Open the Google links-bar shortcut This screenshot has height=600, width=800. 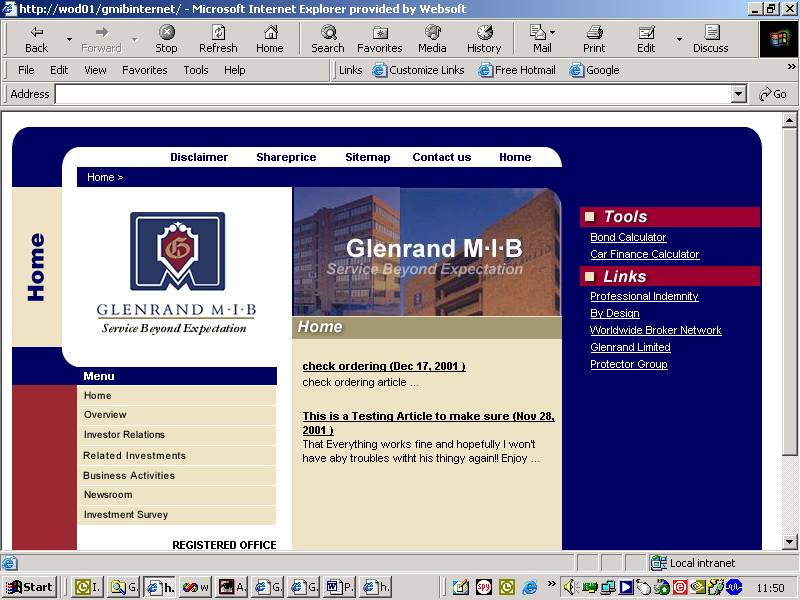594,70
